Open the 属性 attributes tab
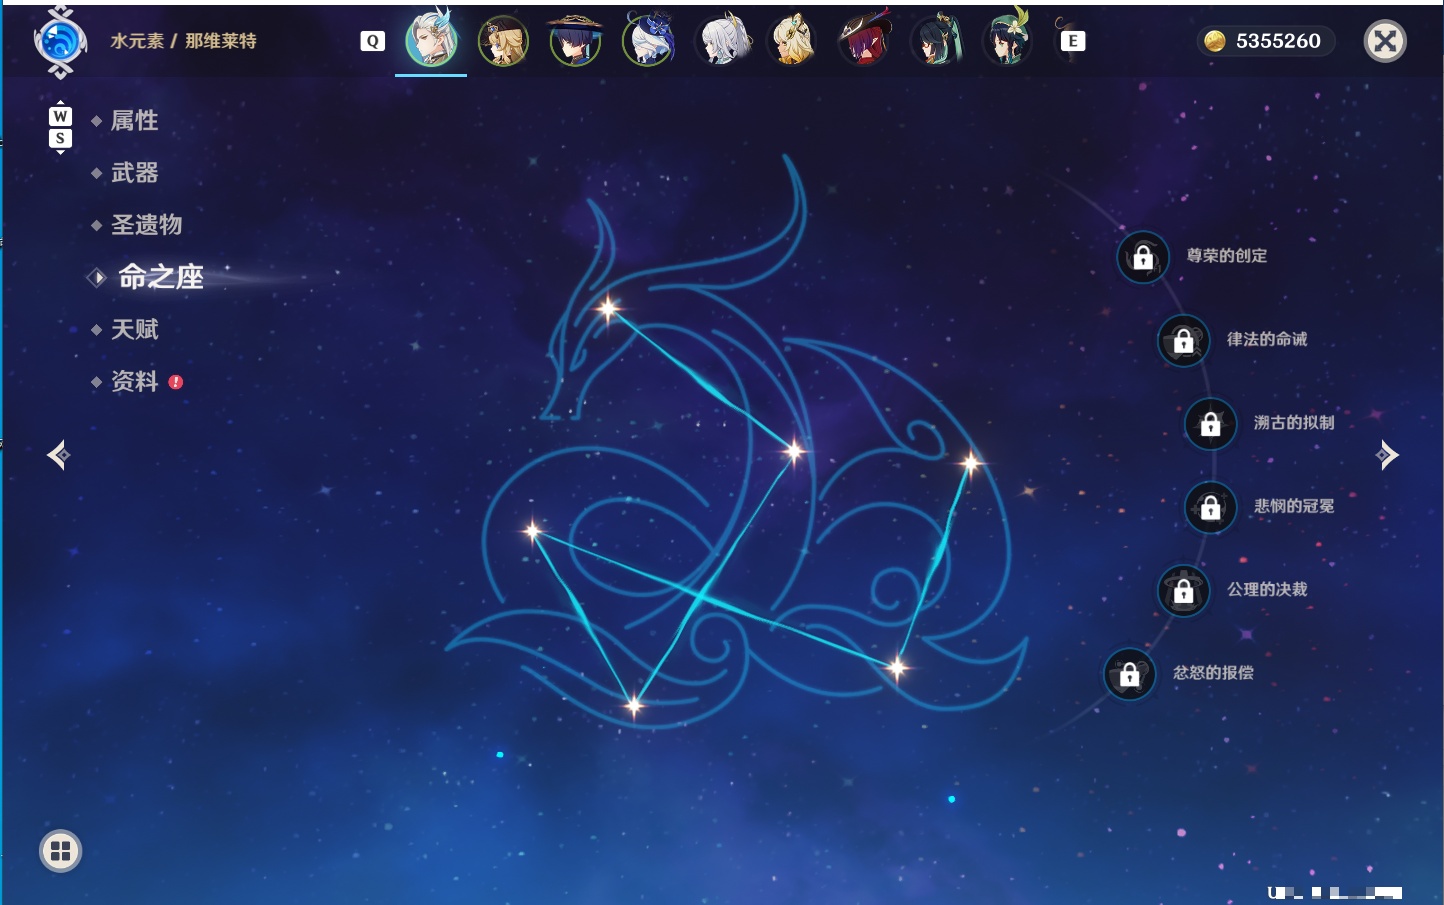 (134, 121)
